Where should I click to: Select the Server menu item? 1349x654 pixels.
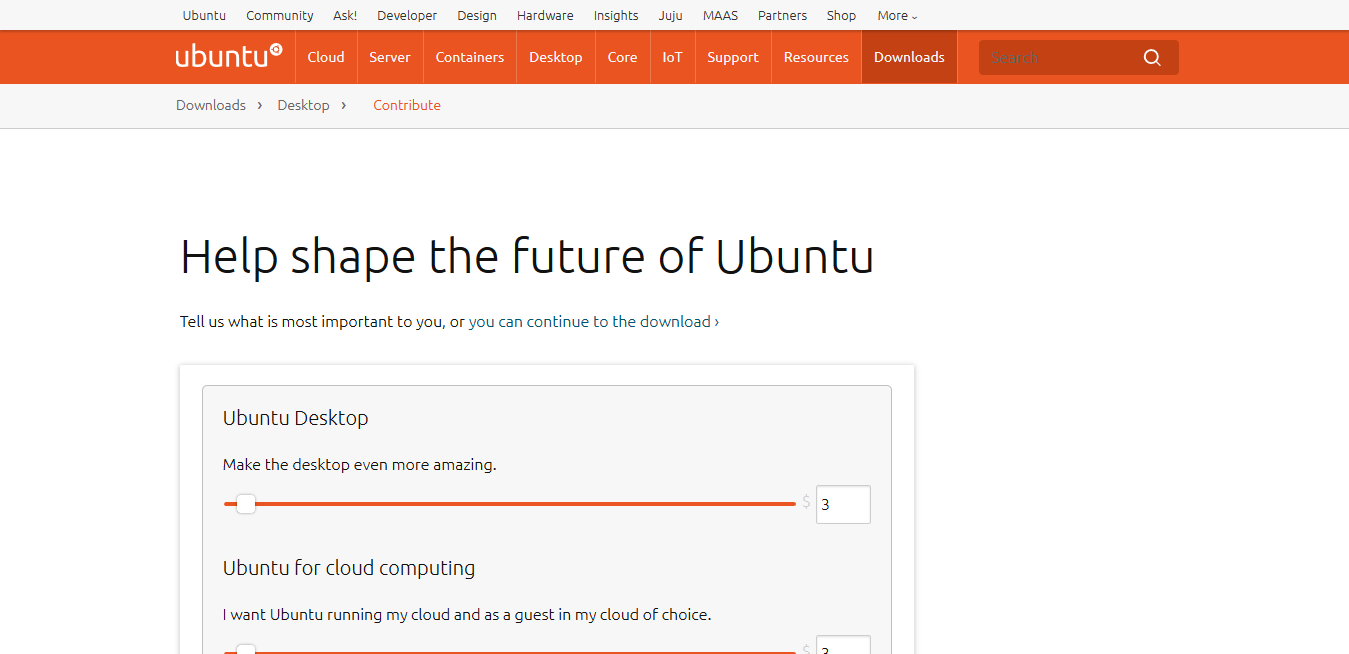[390, 57]
